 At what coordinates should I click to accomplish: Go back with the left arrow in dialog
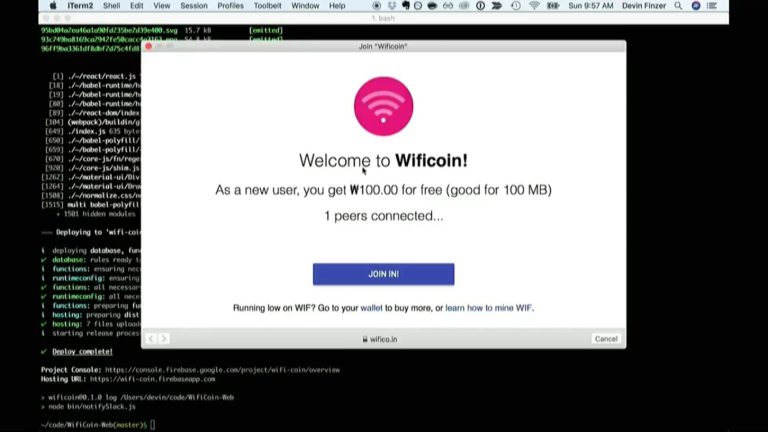pos(151,339)
